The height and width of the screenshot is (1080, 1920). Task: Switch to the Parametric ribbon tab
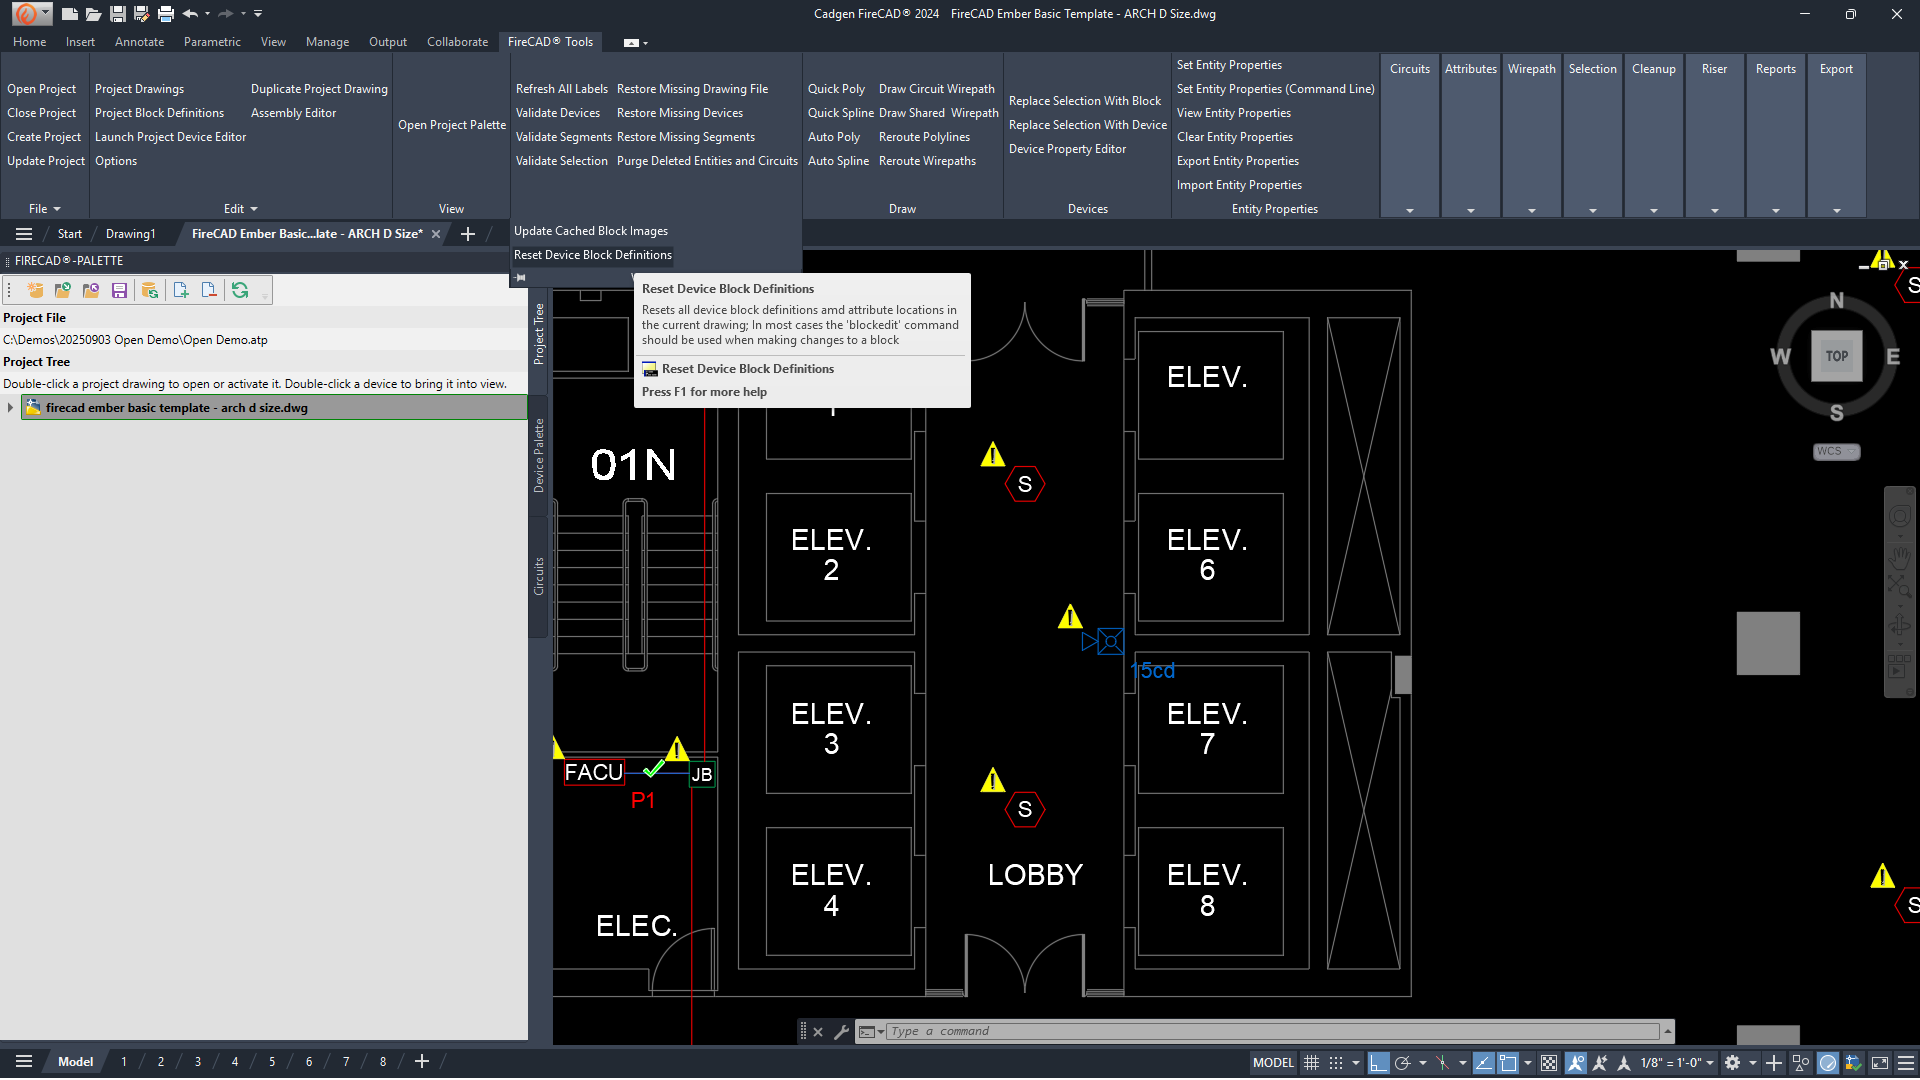tap(212, 42)
